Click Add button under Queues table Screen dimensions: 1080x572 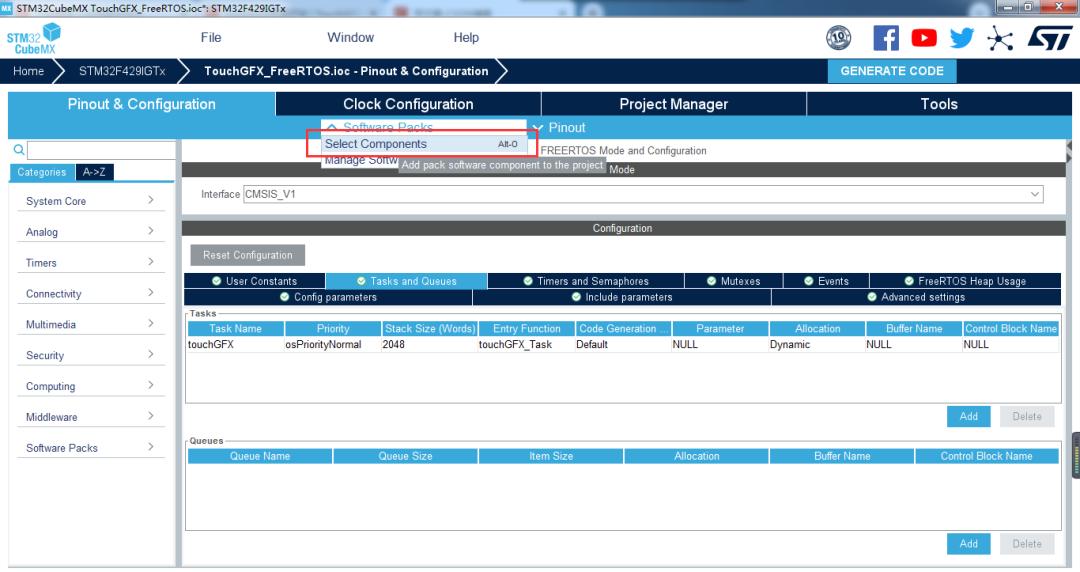pos(968,544)
